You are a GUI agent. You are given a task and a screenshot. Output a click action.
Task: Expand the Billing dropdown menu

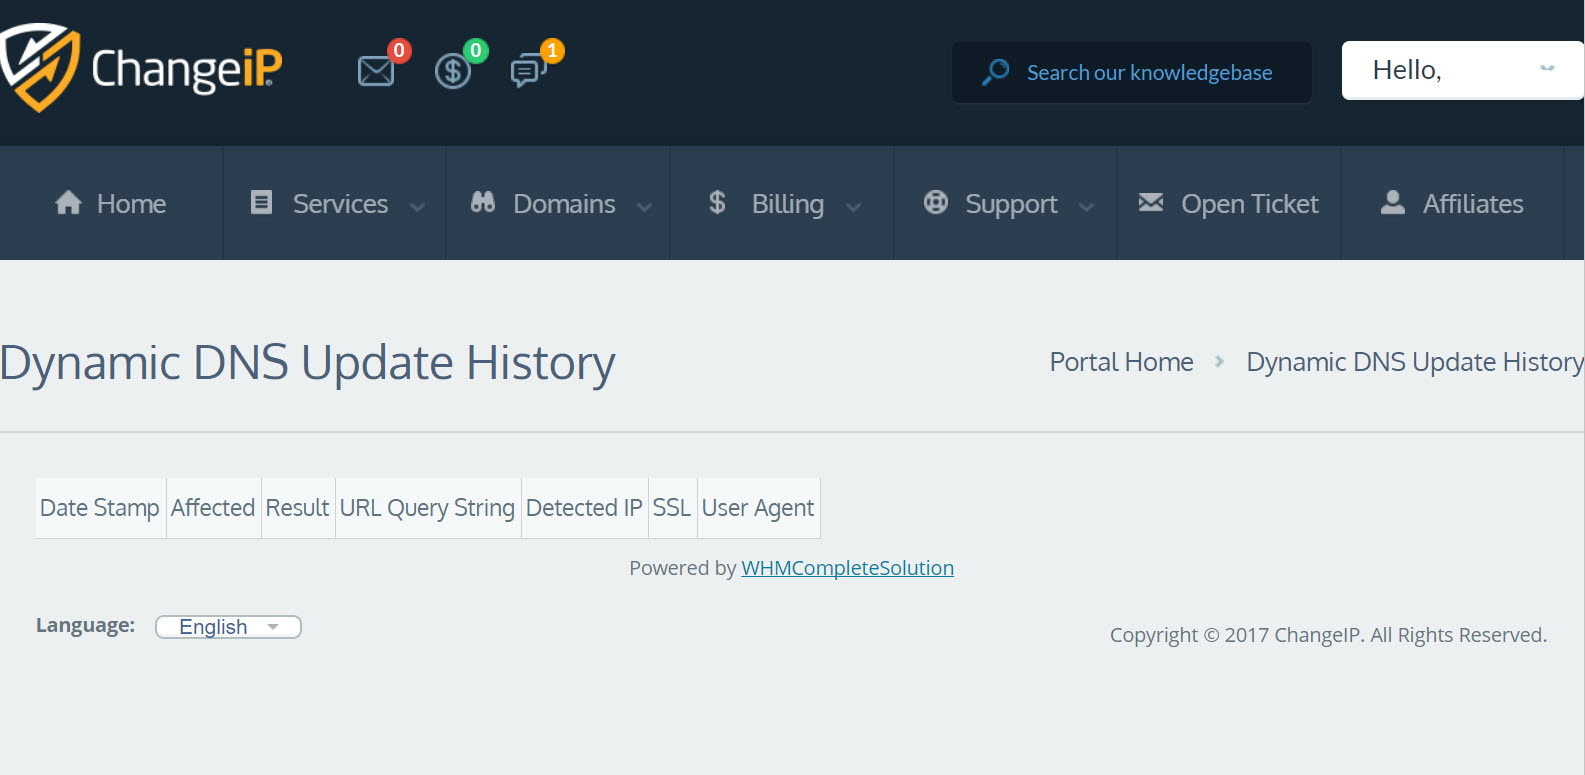coord(783,204)
